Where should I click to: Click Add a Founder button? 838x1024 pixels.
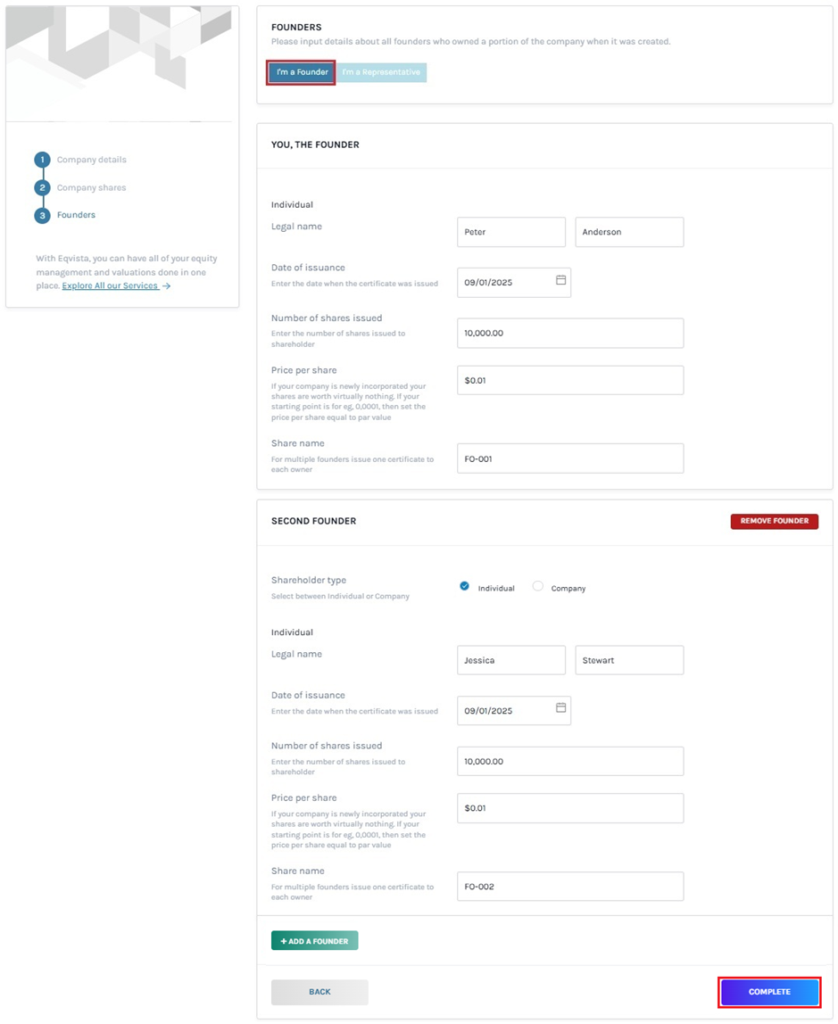point(314,941)
